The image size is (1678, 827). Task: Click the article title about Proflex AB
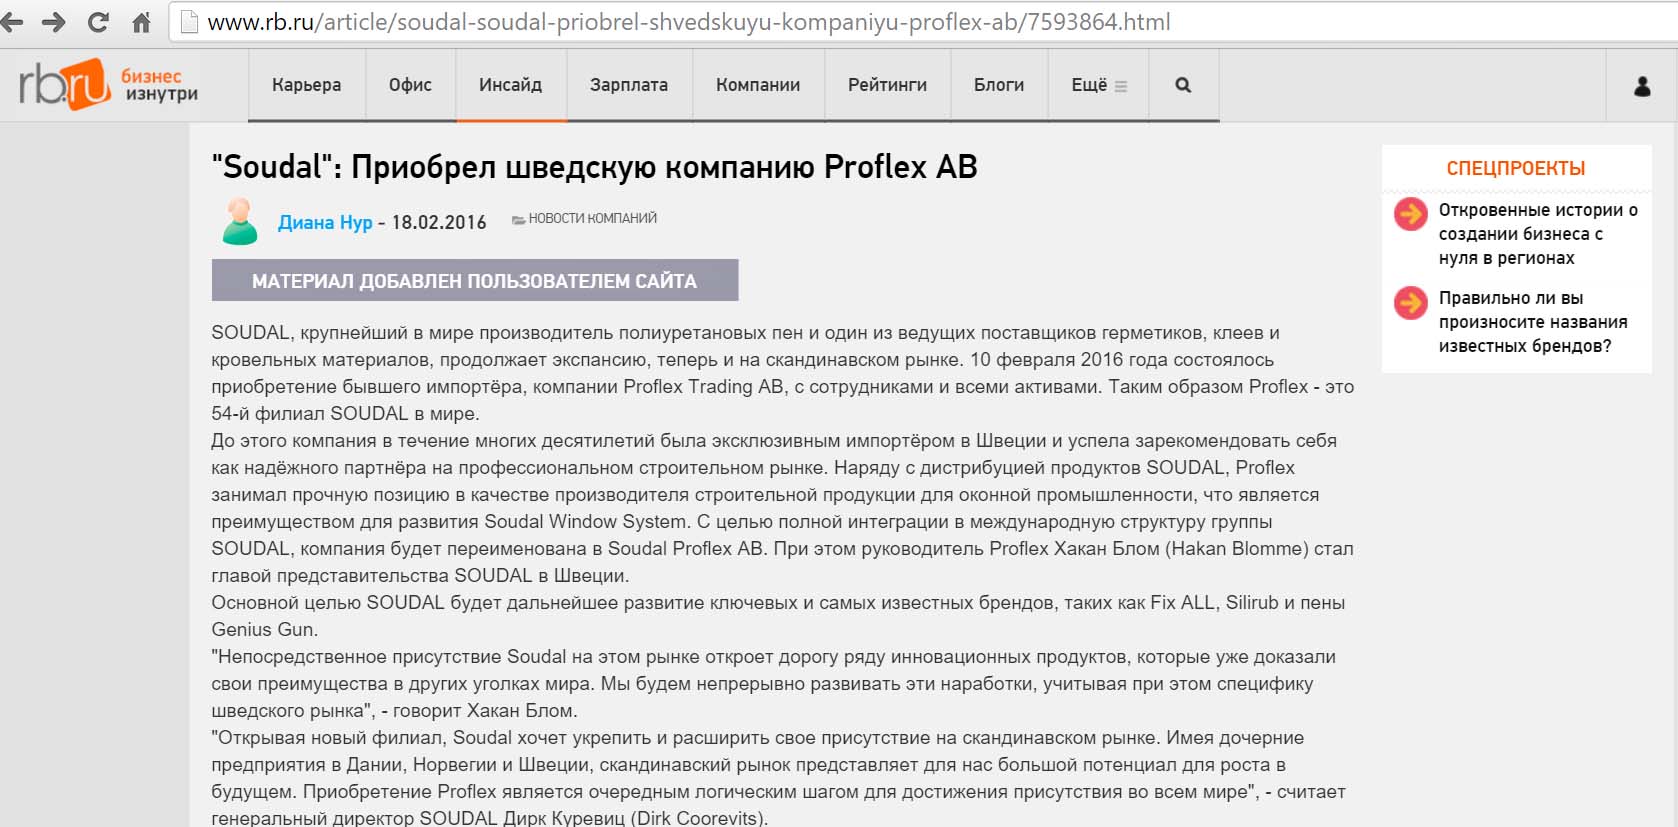point(595,166)
